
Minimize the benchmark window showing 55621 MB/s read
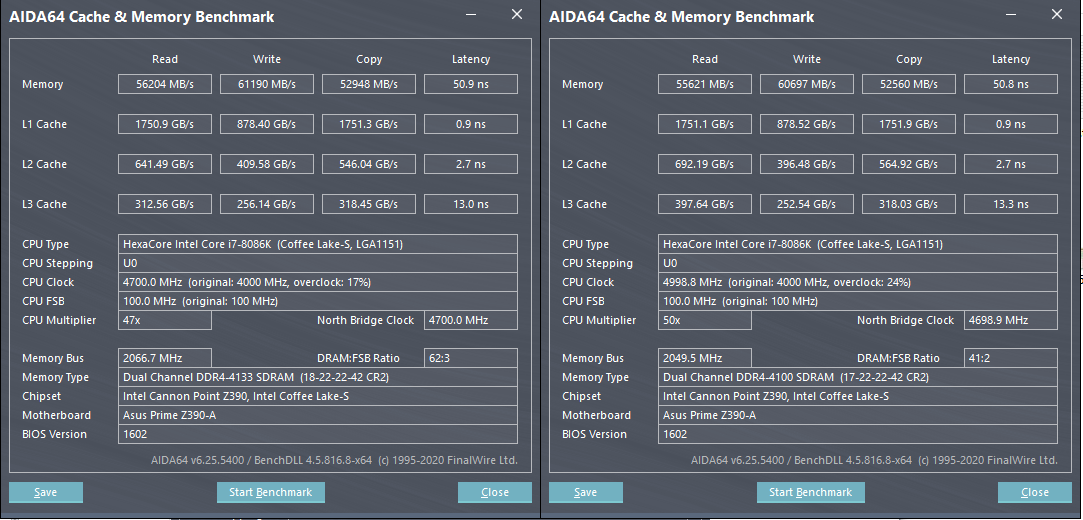(1011, 16)
